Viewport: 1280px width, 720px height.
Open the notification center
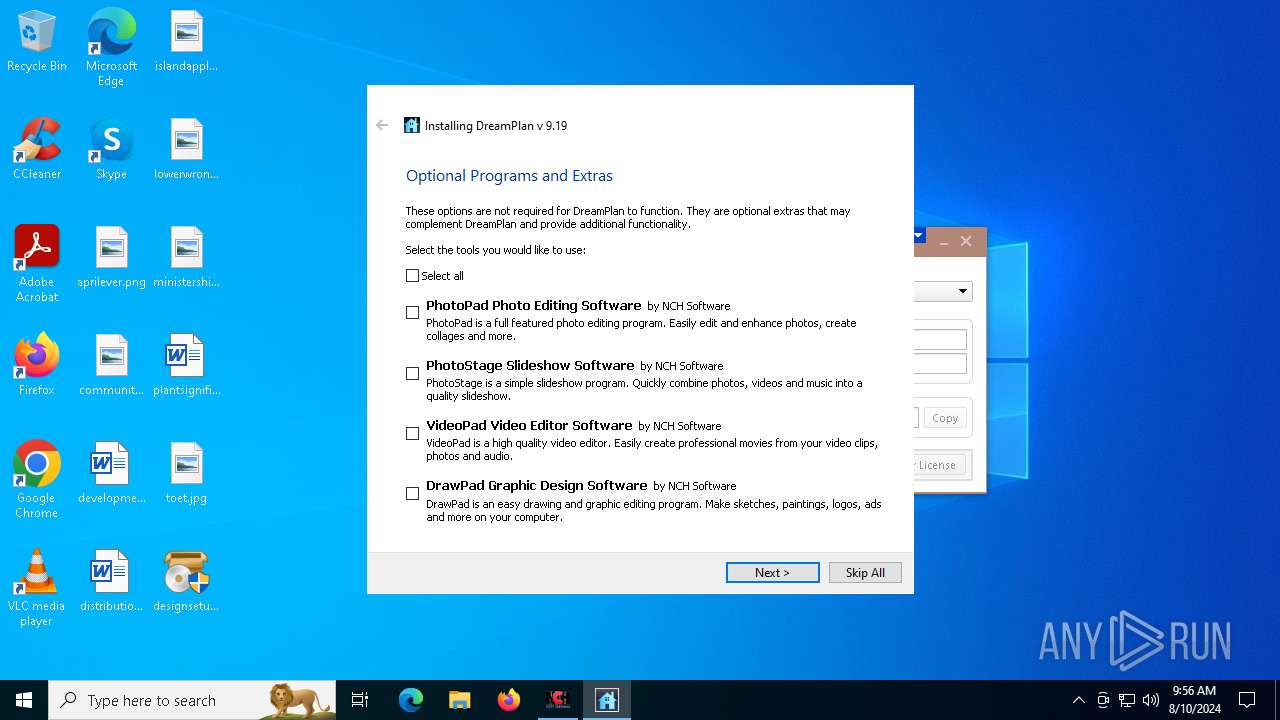click(x=1247, y=700)
